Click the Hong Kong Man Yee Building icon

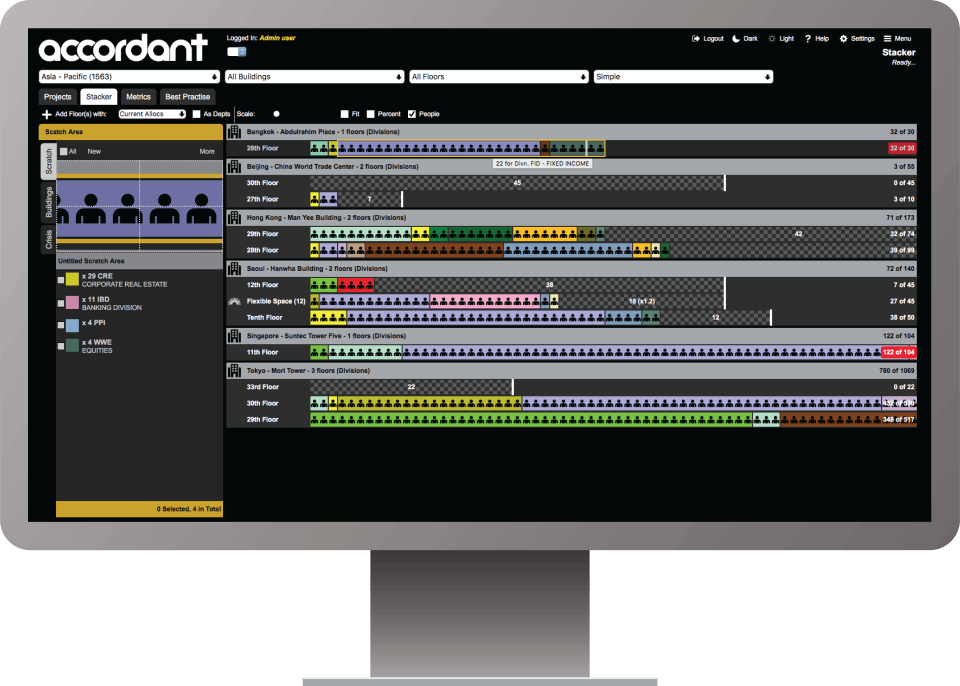tap(234, 217)
